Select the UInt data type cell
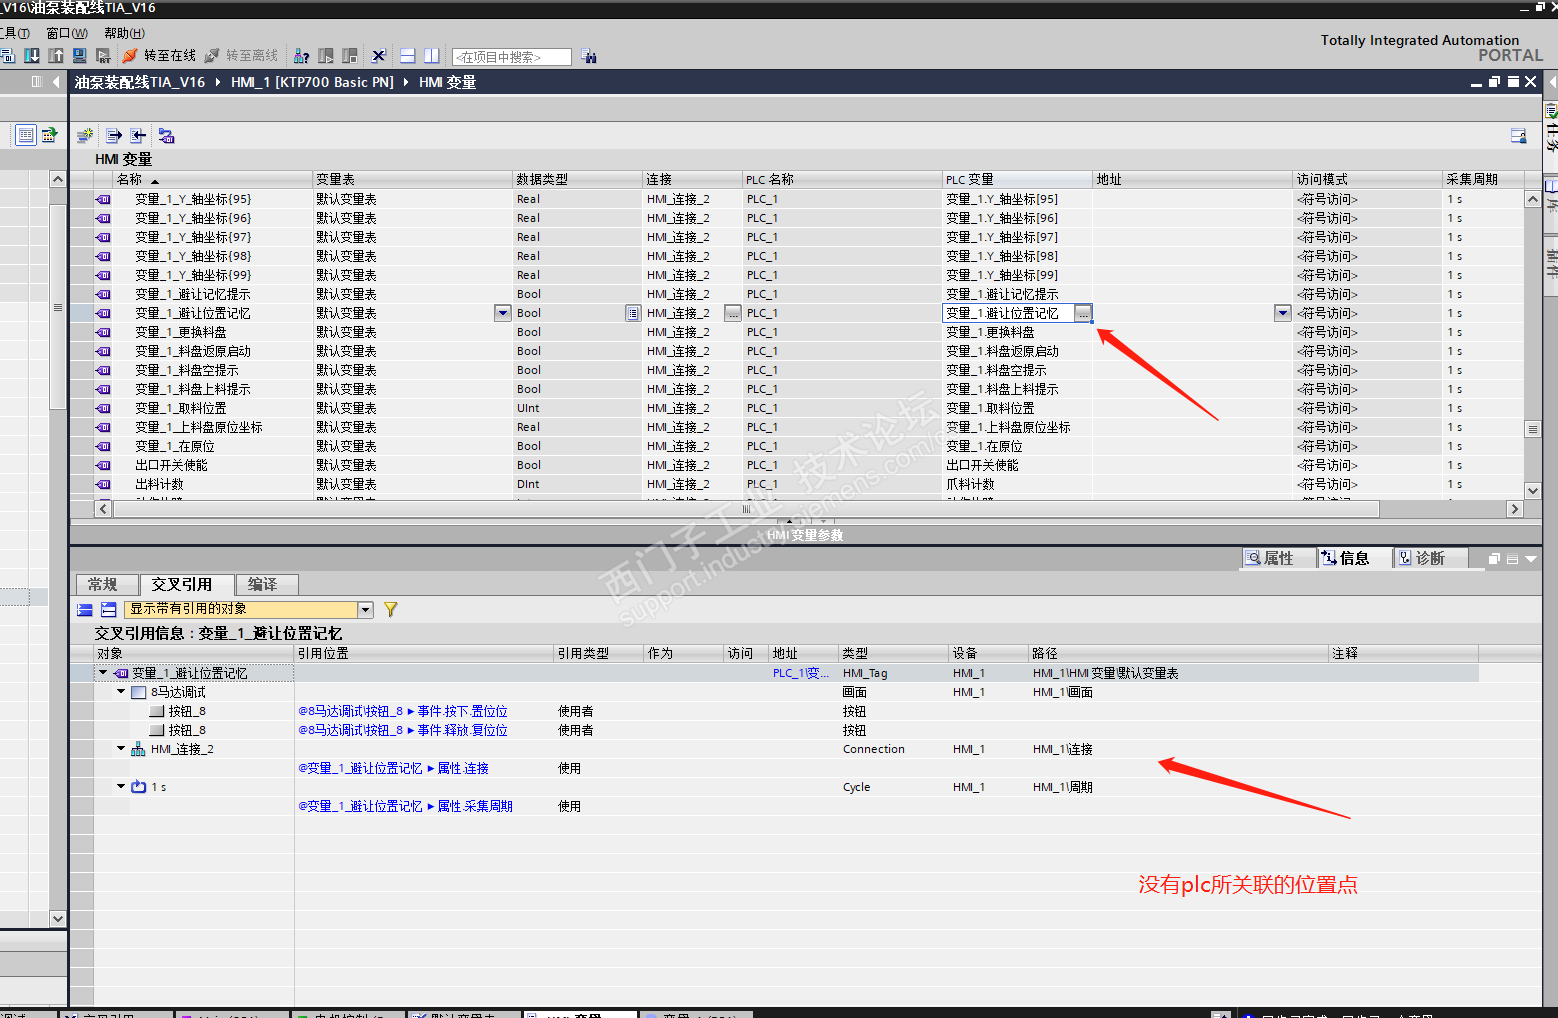The image size is (1558, 1018). pyautogui.click(x=577, y=408)
